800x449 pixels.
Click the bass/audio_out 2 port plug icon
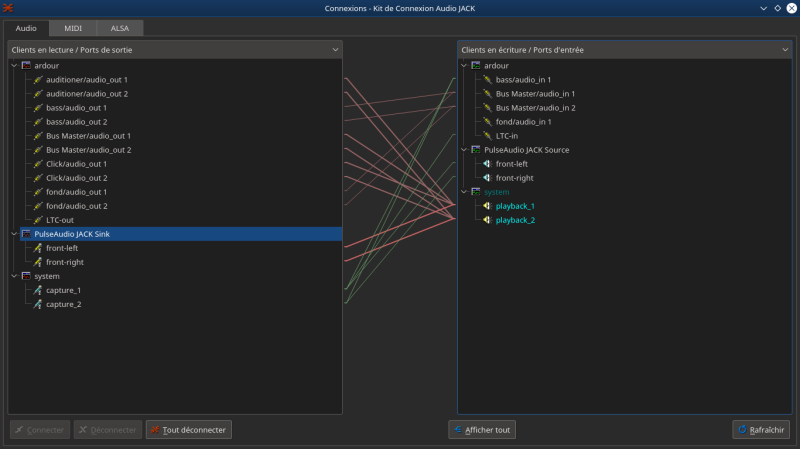tap(38, 121)
